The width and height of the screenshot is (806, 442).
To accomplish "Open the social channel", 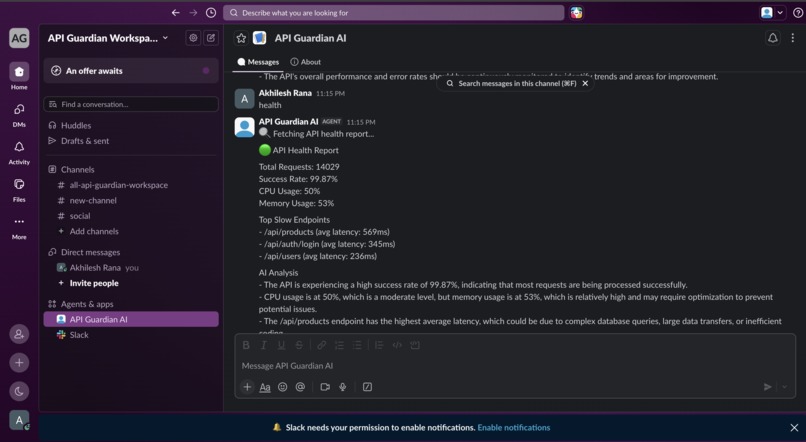I will pos(131,216).
